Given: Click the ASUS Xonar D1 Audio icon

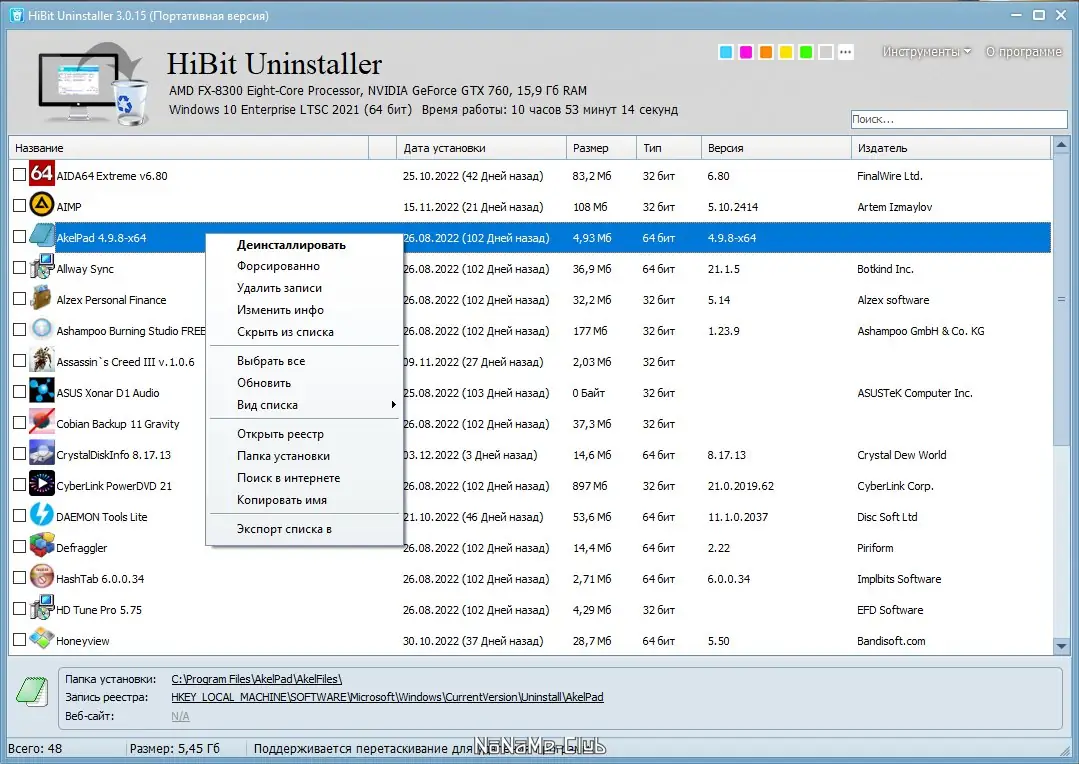Looking at the screenshot, I should pyautogui.click(x=41, y=391).
